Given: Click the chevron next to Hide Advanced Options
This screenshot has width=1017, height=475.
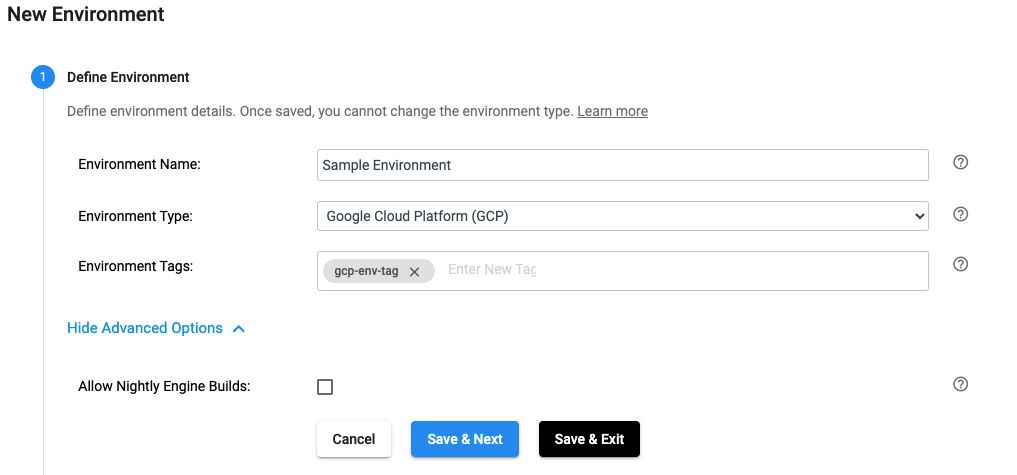Looking at the screenshot, I should coord(239,328).
